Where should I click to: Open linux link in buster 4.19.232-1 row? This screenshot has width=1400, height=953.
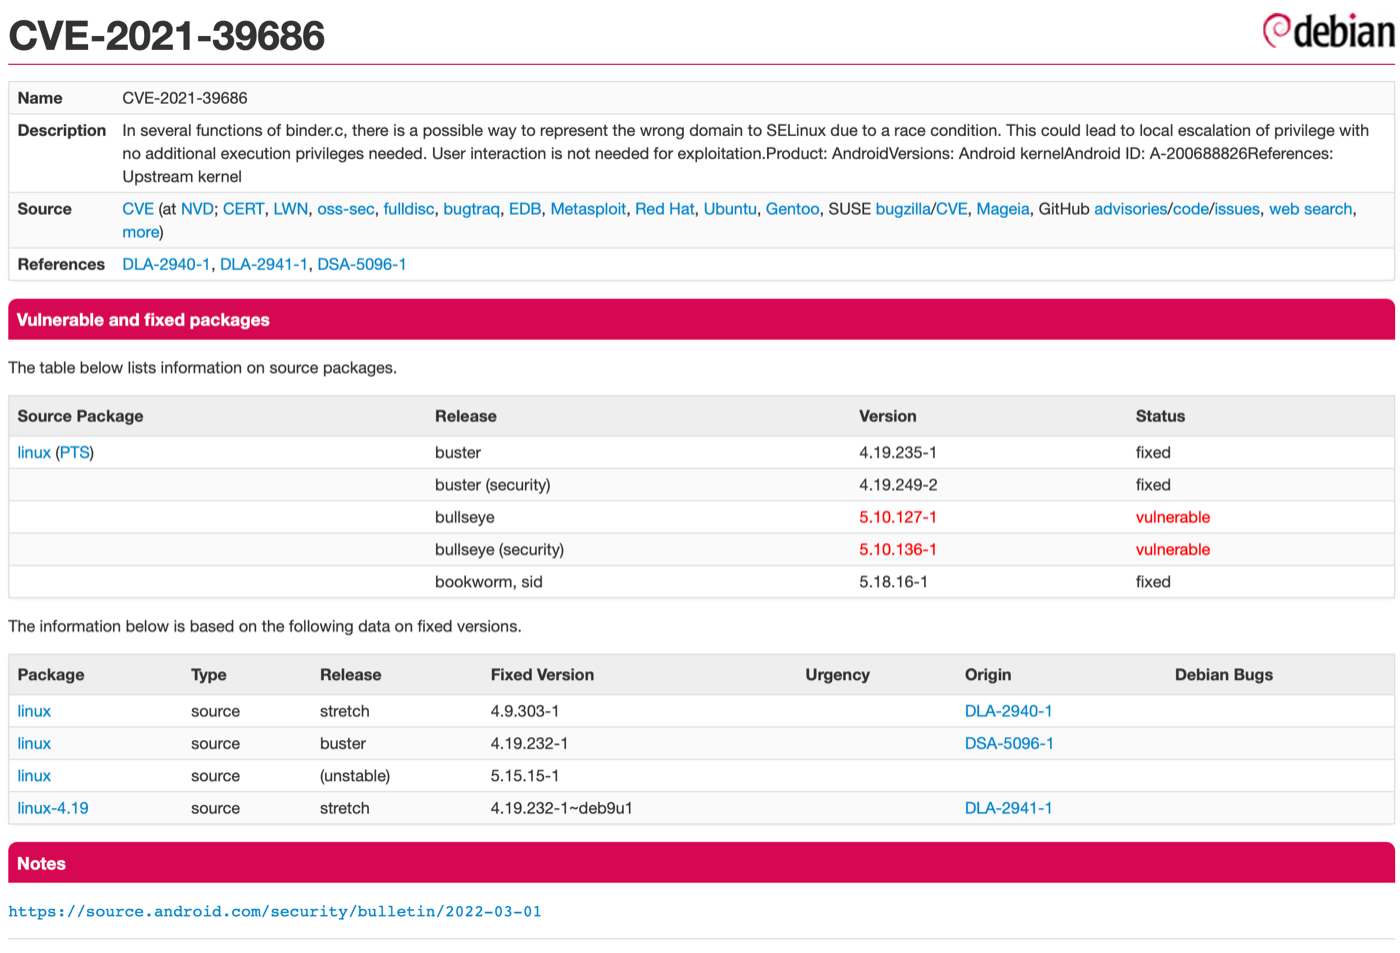coord(34,743)
